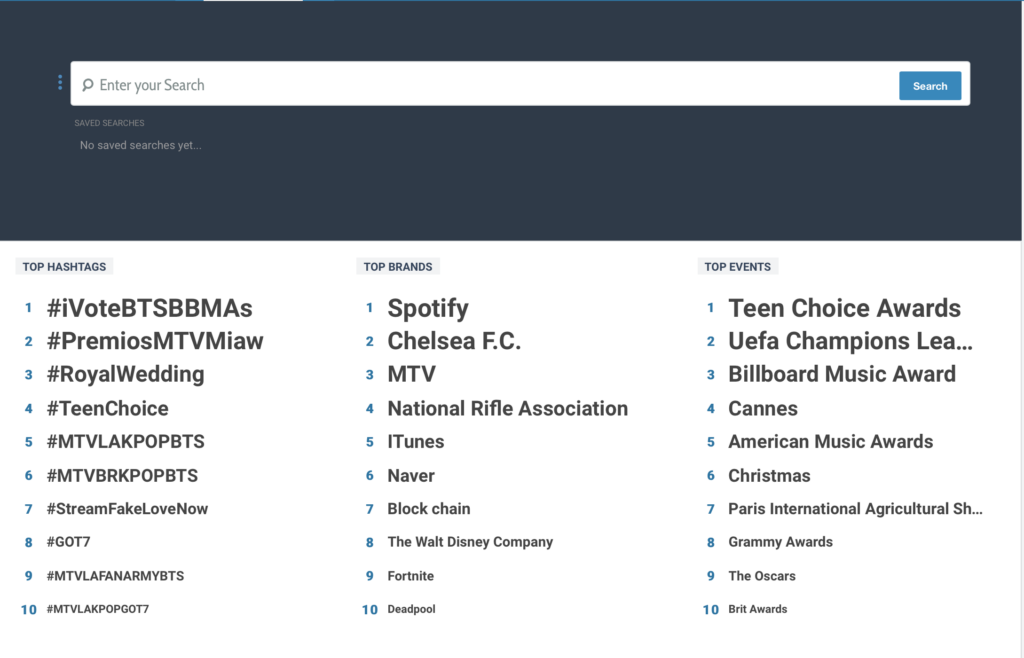The height and width of the screenshot is (658, 1024).
Task: Click Billboard Music Award event
Action: coord(841,374)
